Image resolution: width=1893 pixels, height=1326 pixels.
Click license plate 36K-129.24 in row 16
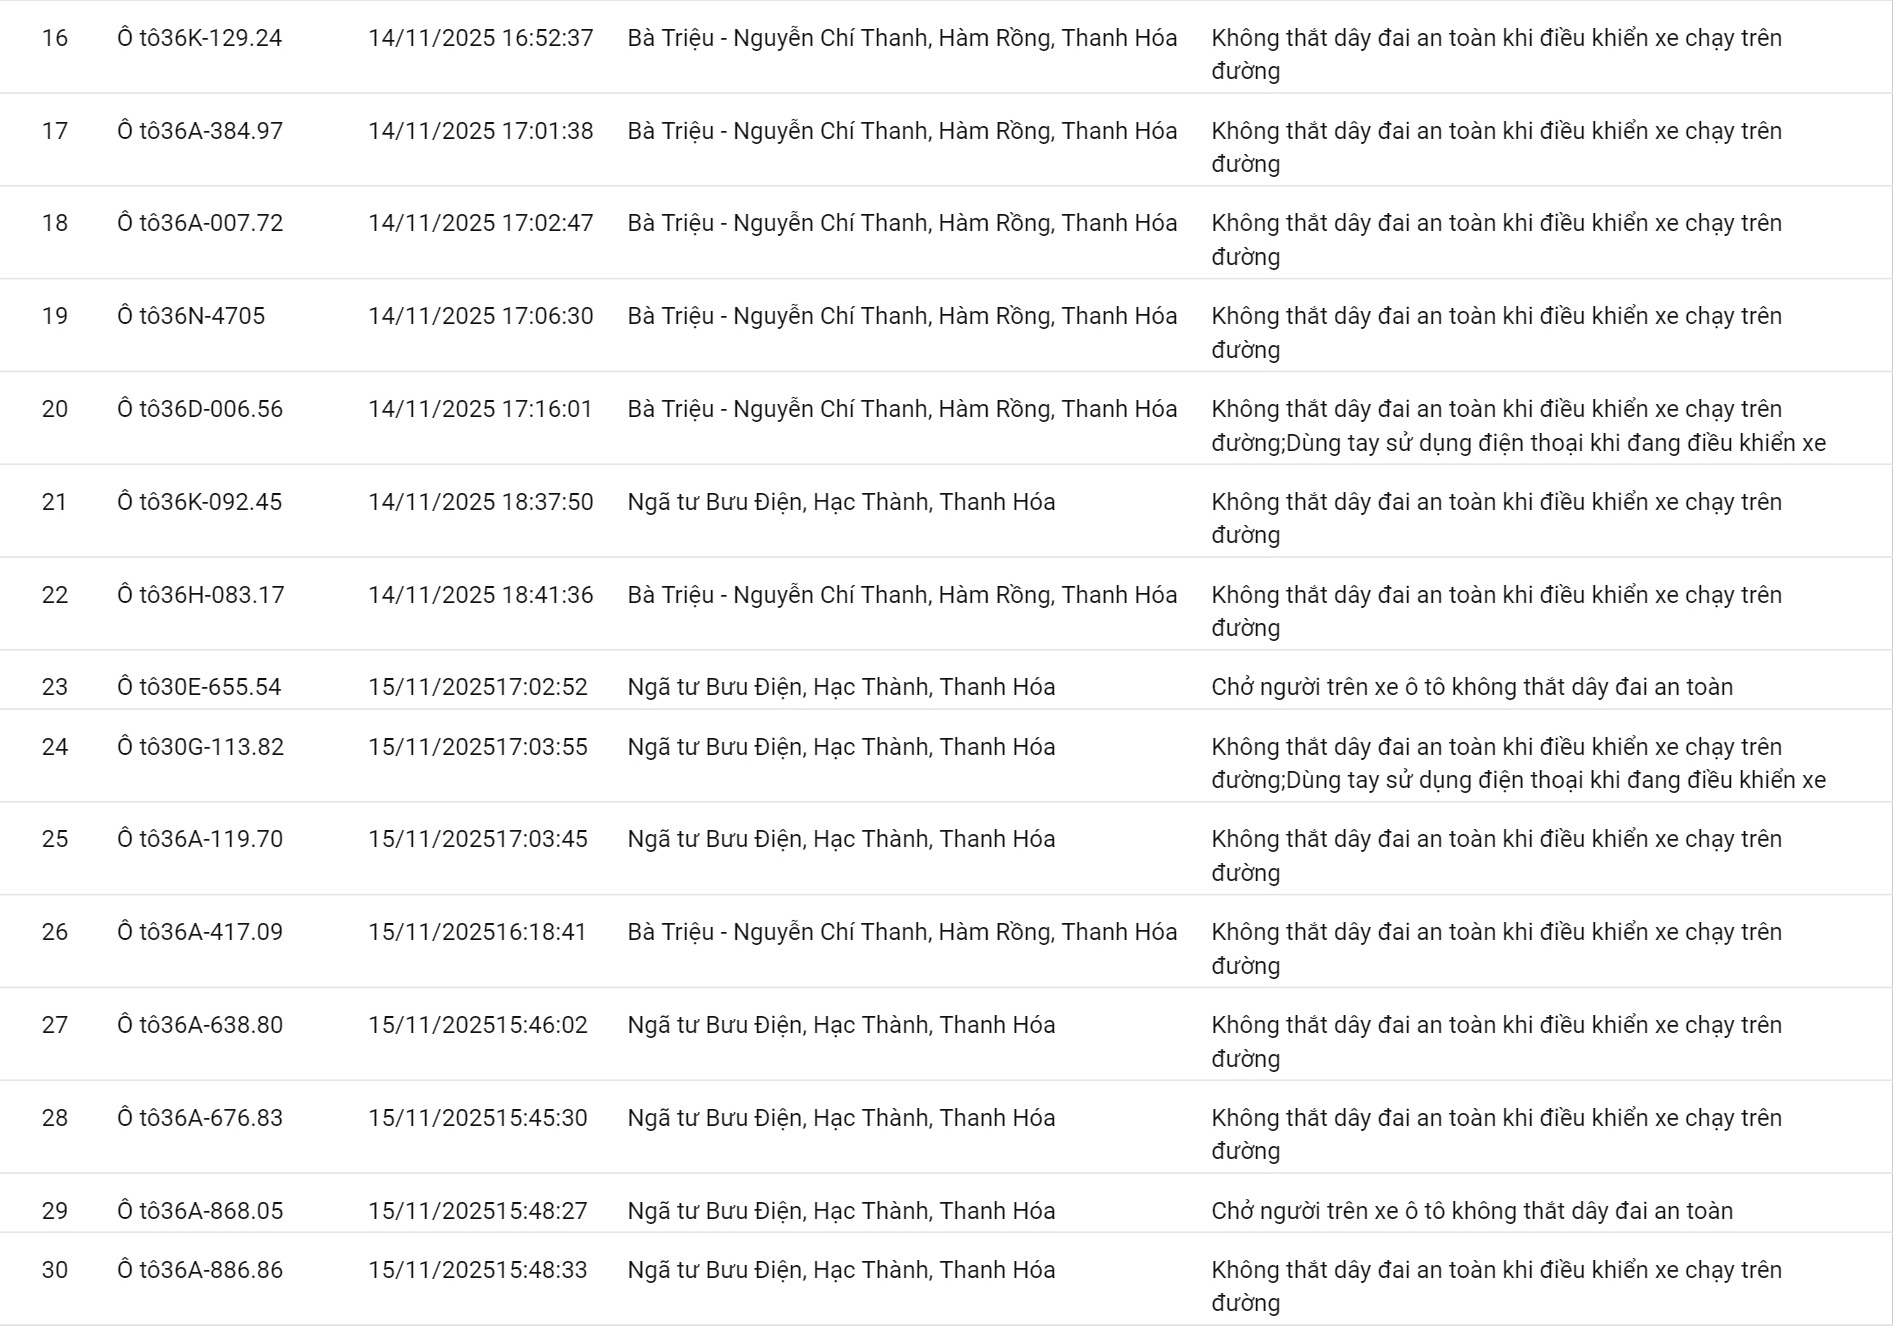click(200, 38)
